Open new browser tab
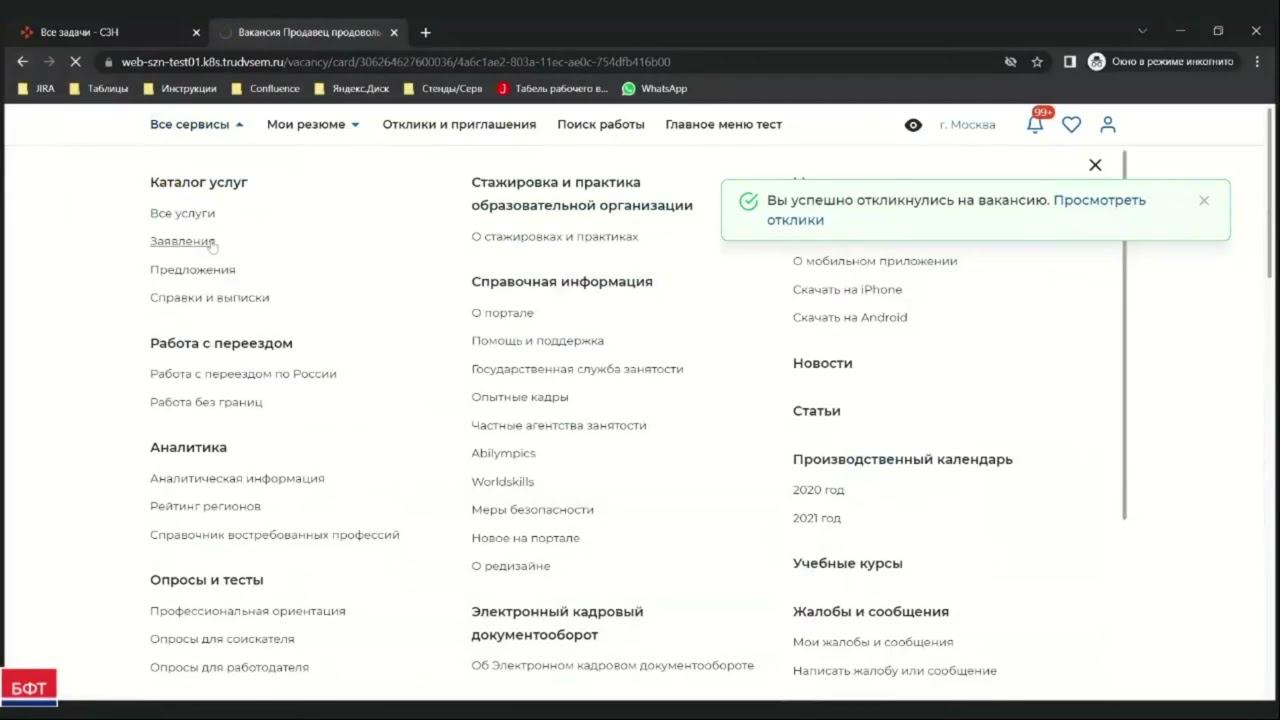 point(425,32)
